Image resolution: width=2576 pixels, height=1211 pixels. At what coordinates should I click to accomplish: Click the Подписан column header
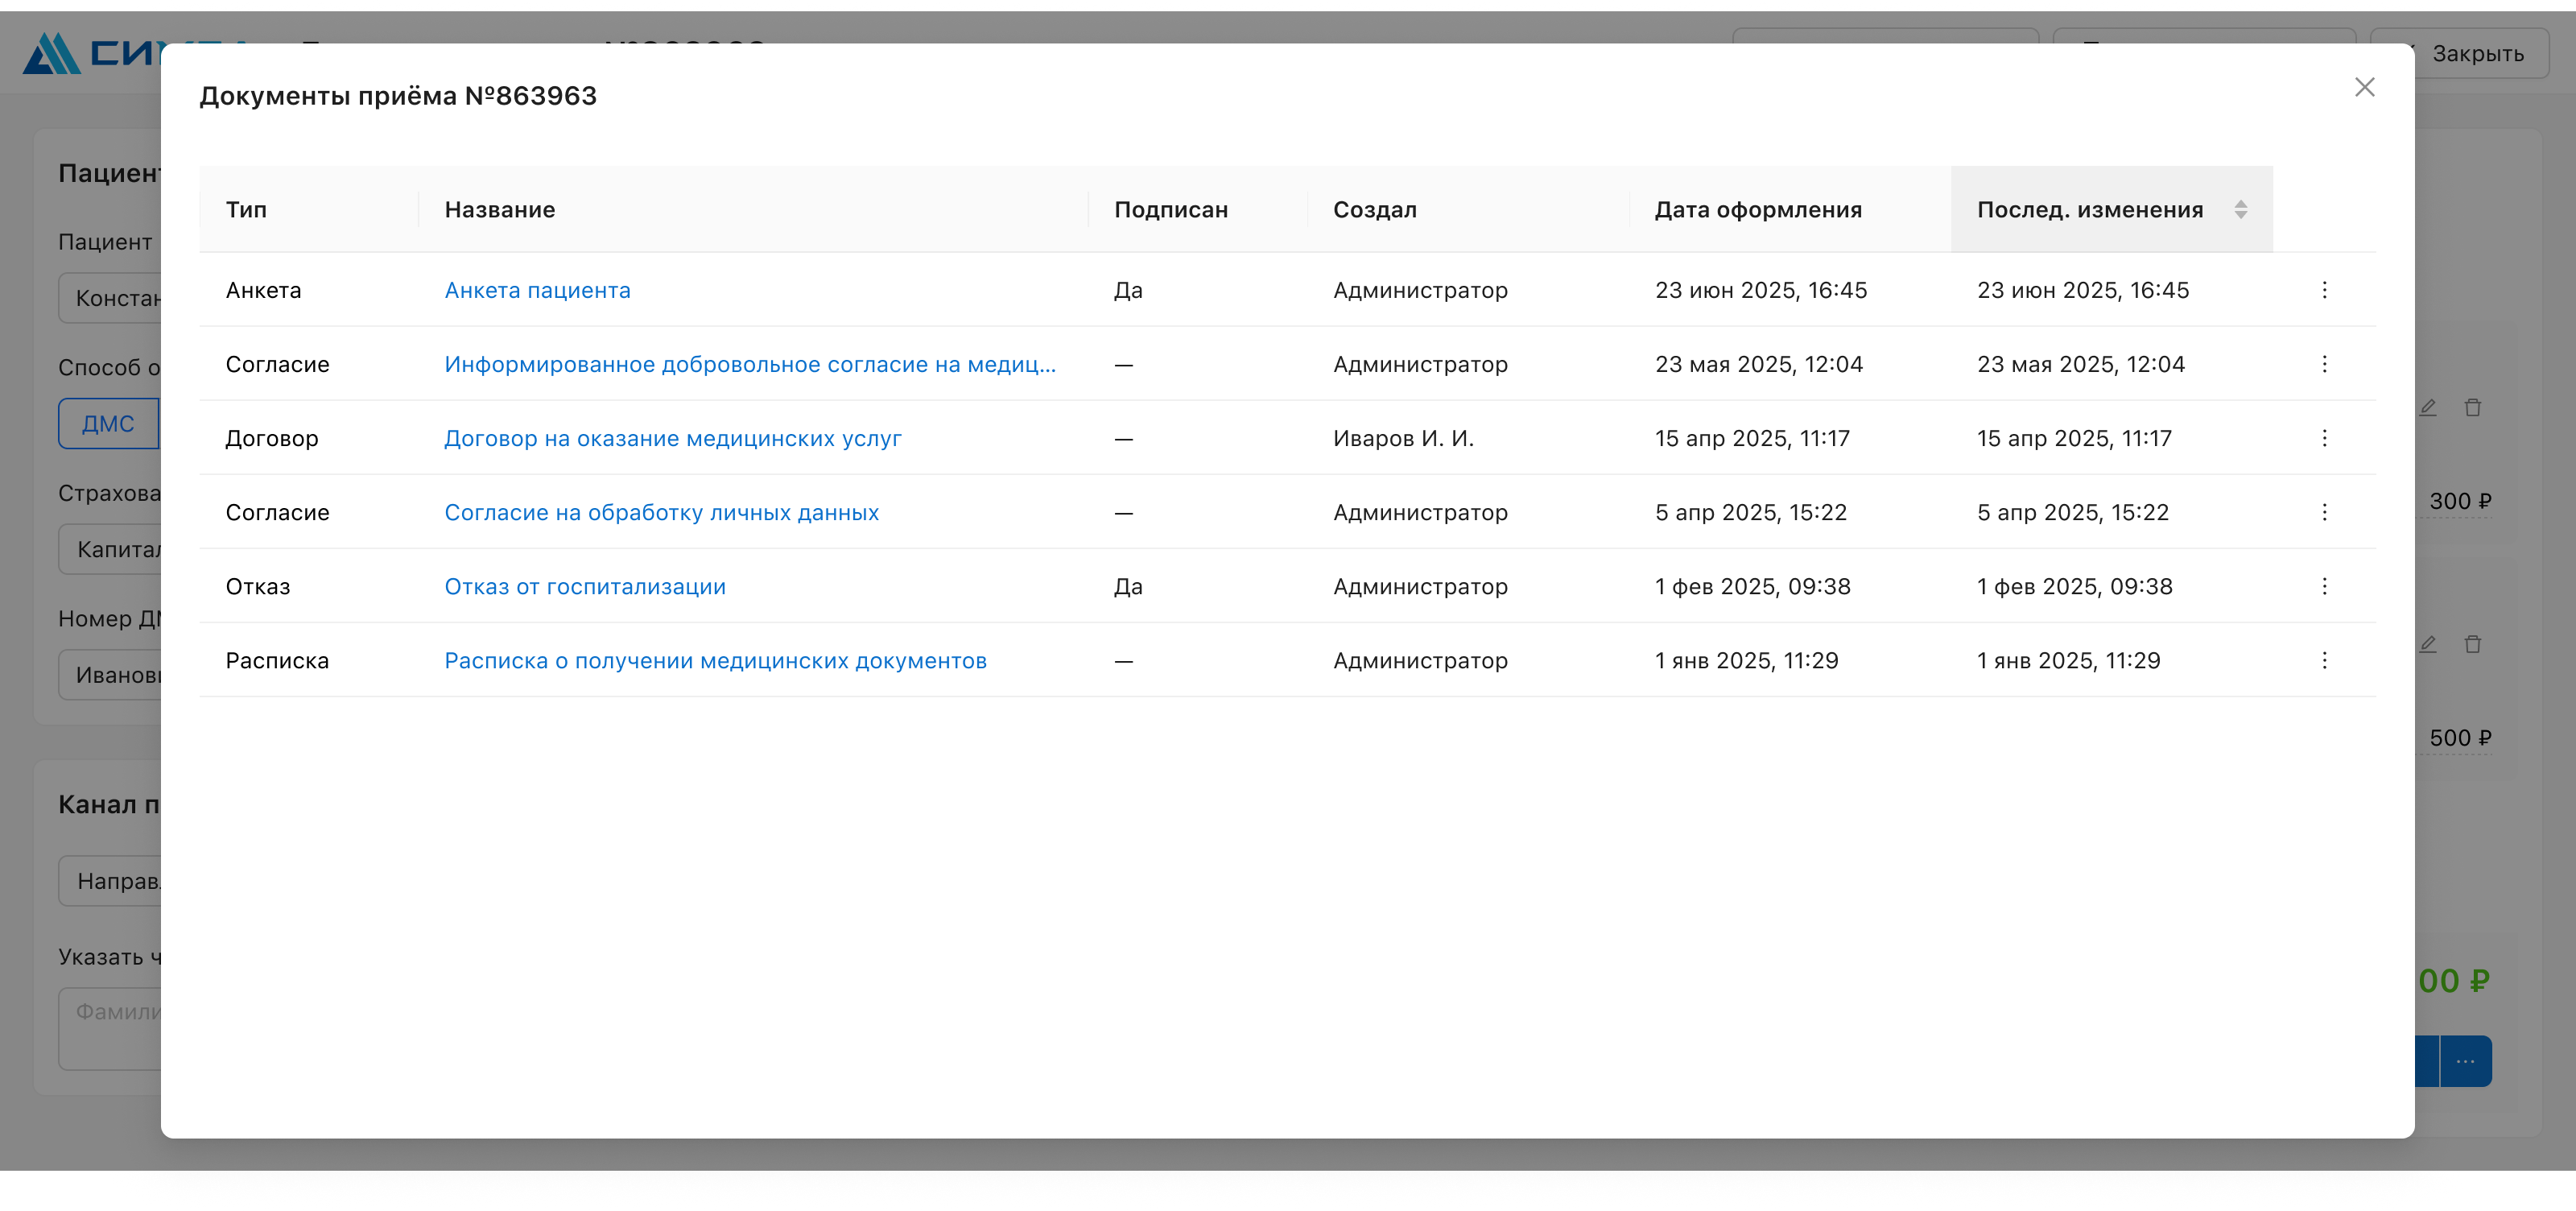click(x=1197, y=209)
